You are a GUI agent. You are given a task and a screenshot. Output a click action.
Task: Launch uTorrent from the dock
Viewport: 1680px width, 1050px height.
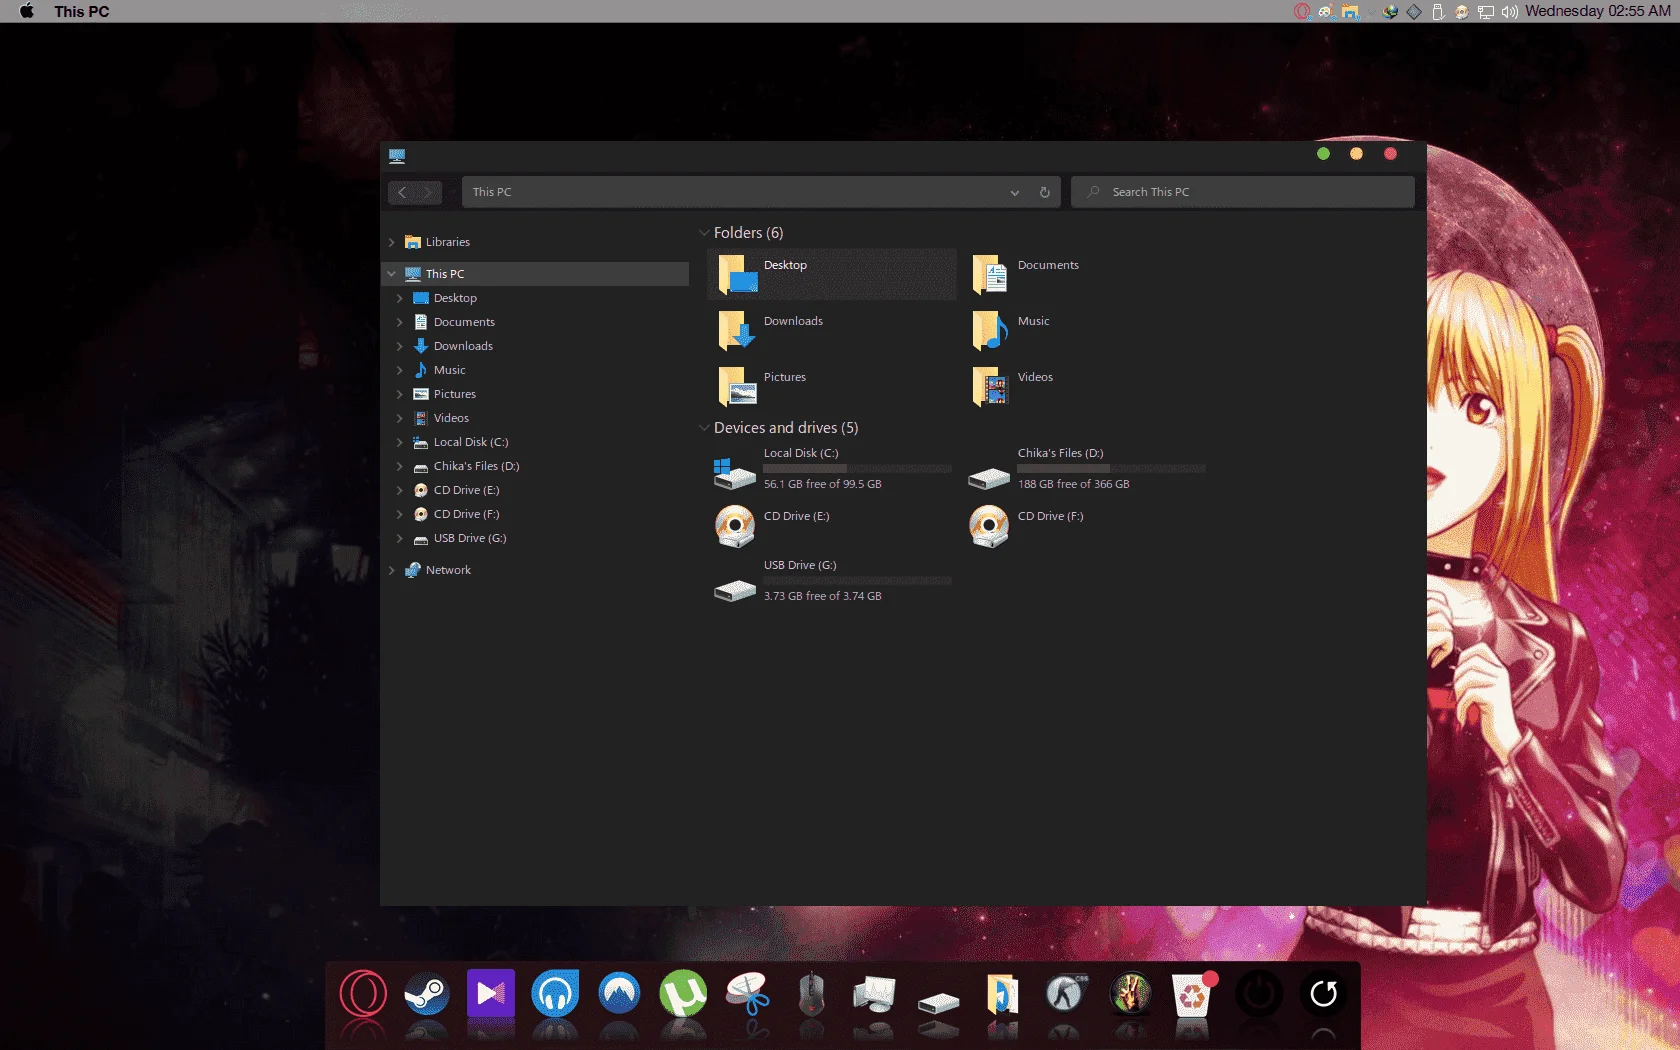click(x=683, y=994)
